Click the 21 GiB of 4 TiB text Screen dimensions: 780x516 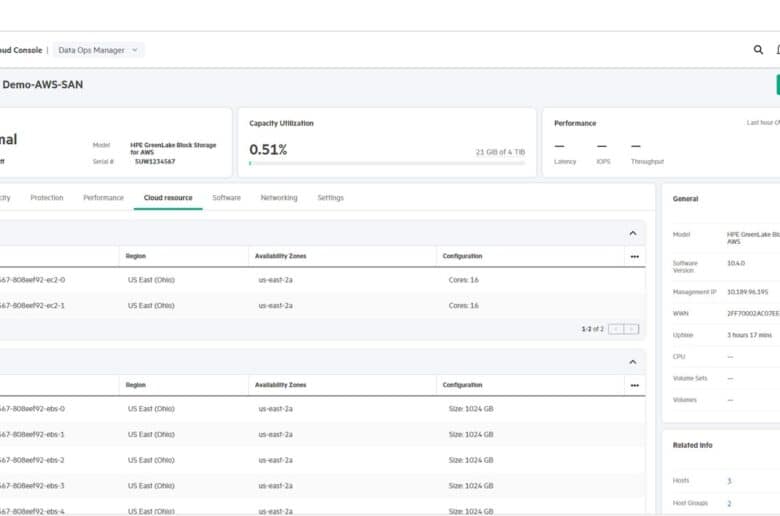[x=500, y=152]
